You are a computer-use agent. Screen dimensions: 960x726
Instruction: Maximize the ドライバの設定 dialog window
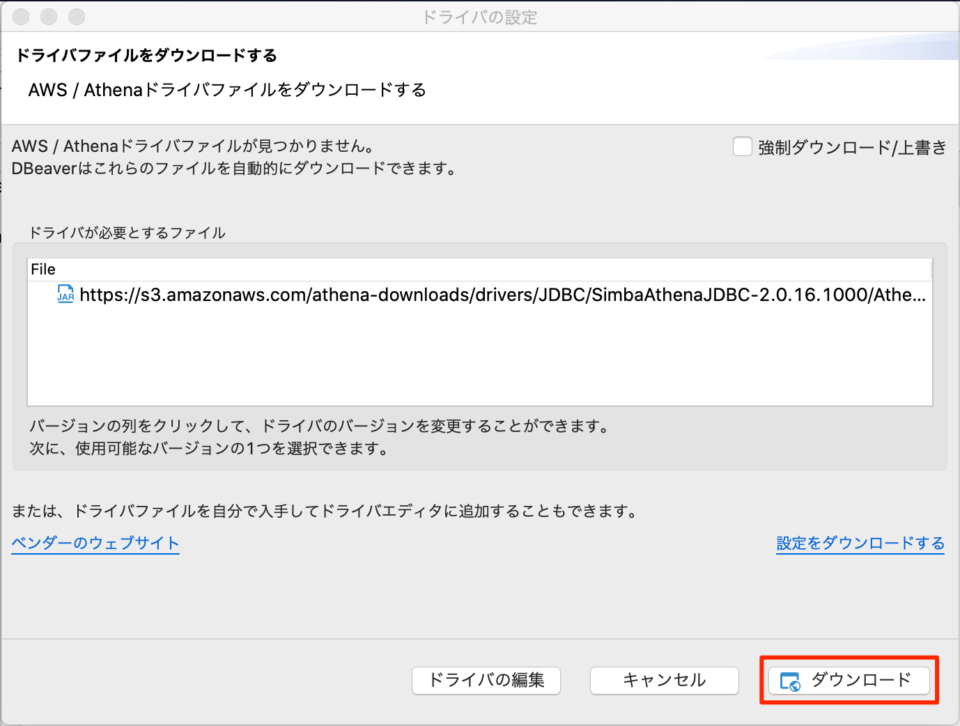click(77, 17)
